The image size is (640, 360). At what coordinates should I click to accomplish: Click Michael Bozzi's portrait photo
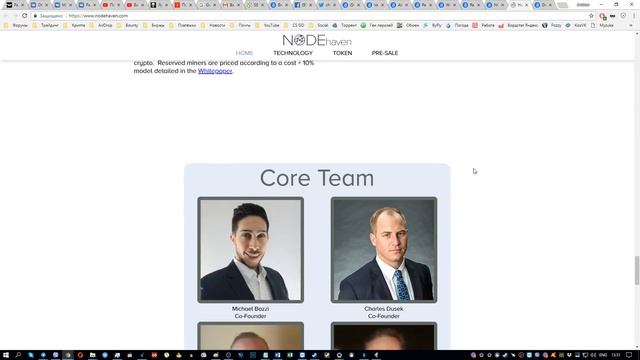click(251, 250)
